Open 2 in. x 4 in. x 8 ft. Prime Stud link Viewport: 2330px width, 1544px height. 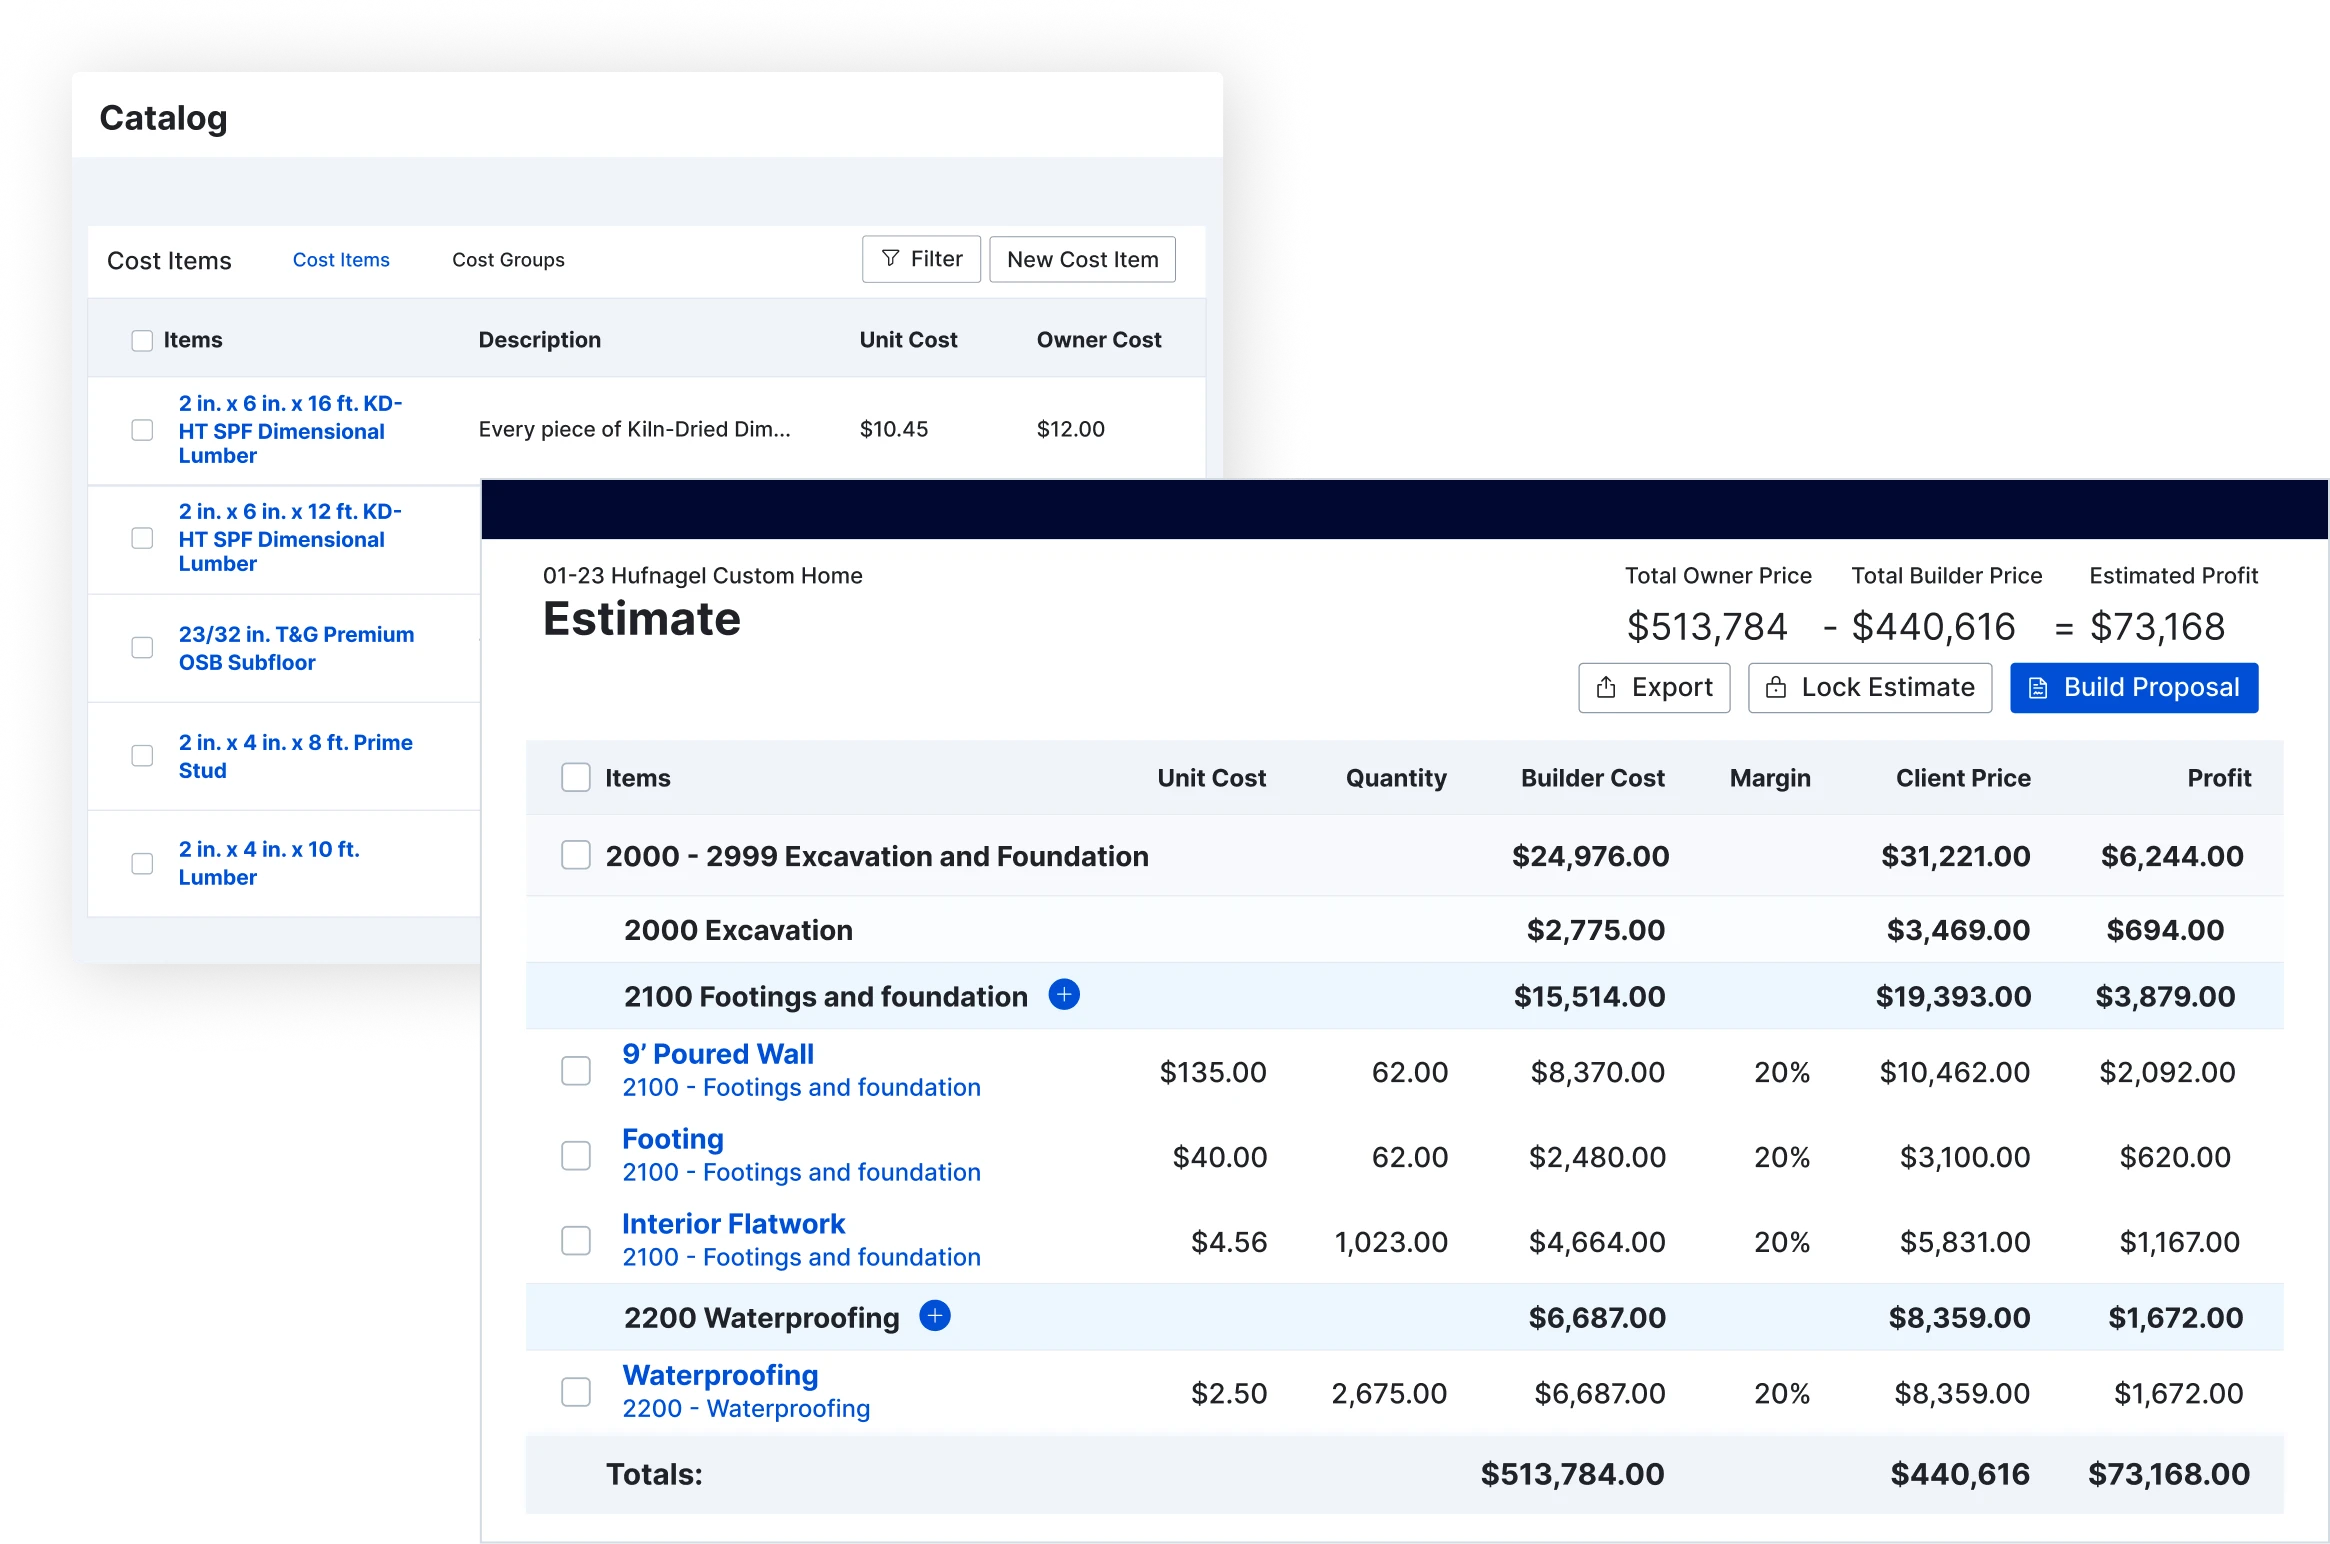[295, 756]
